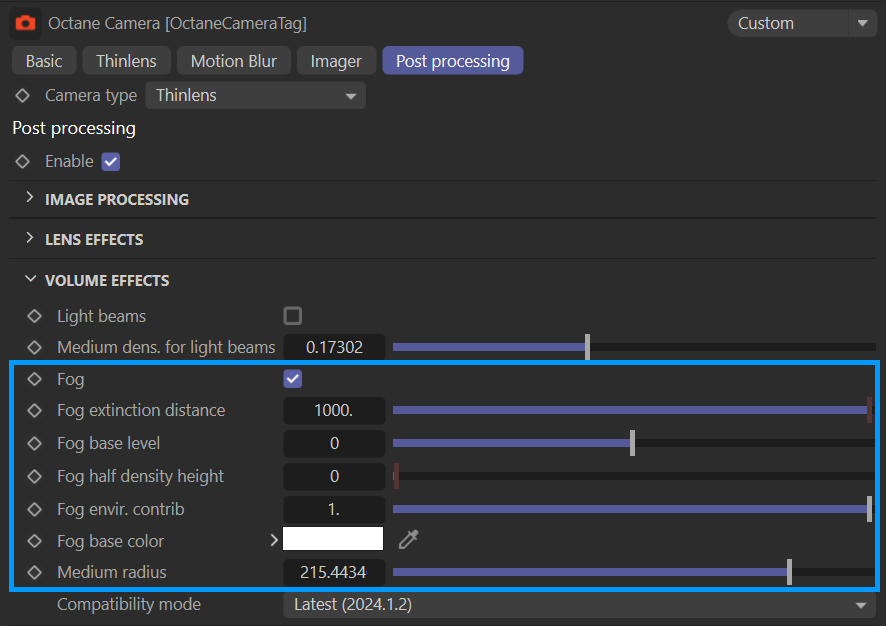Open the Camera type Thinlens dropdown

(255, 96)
